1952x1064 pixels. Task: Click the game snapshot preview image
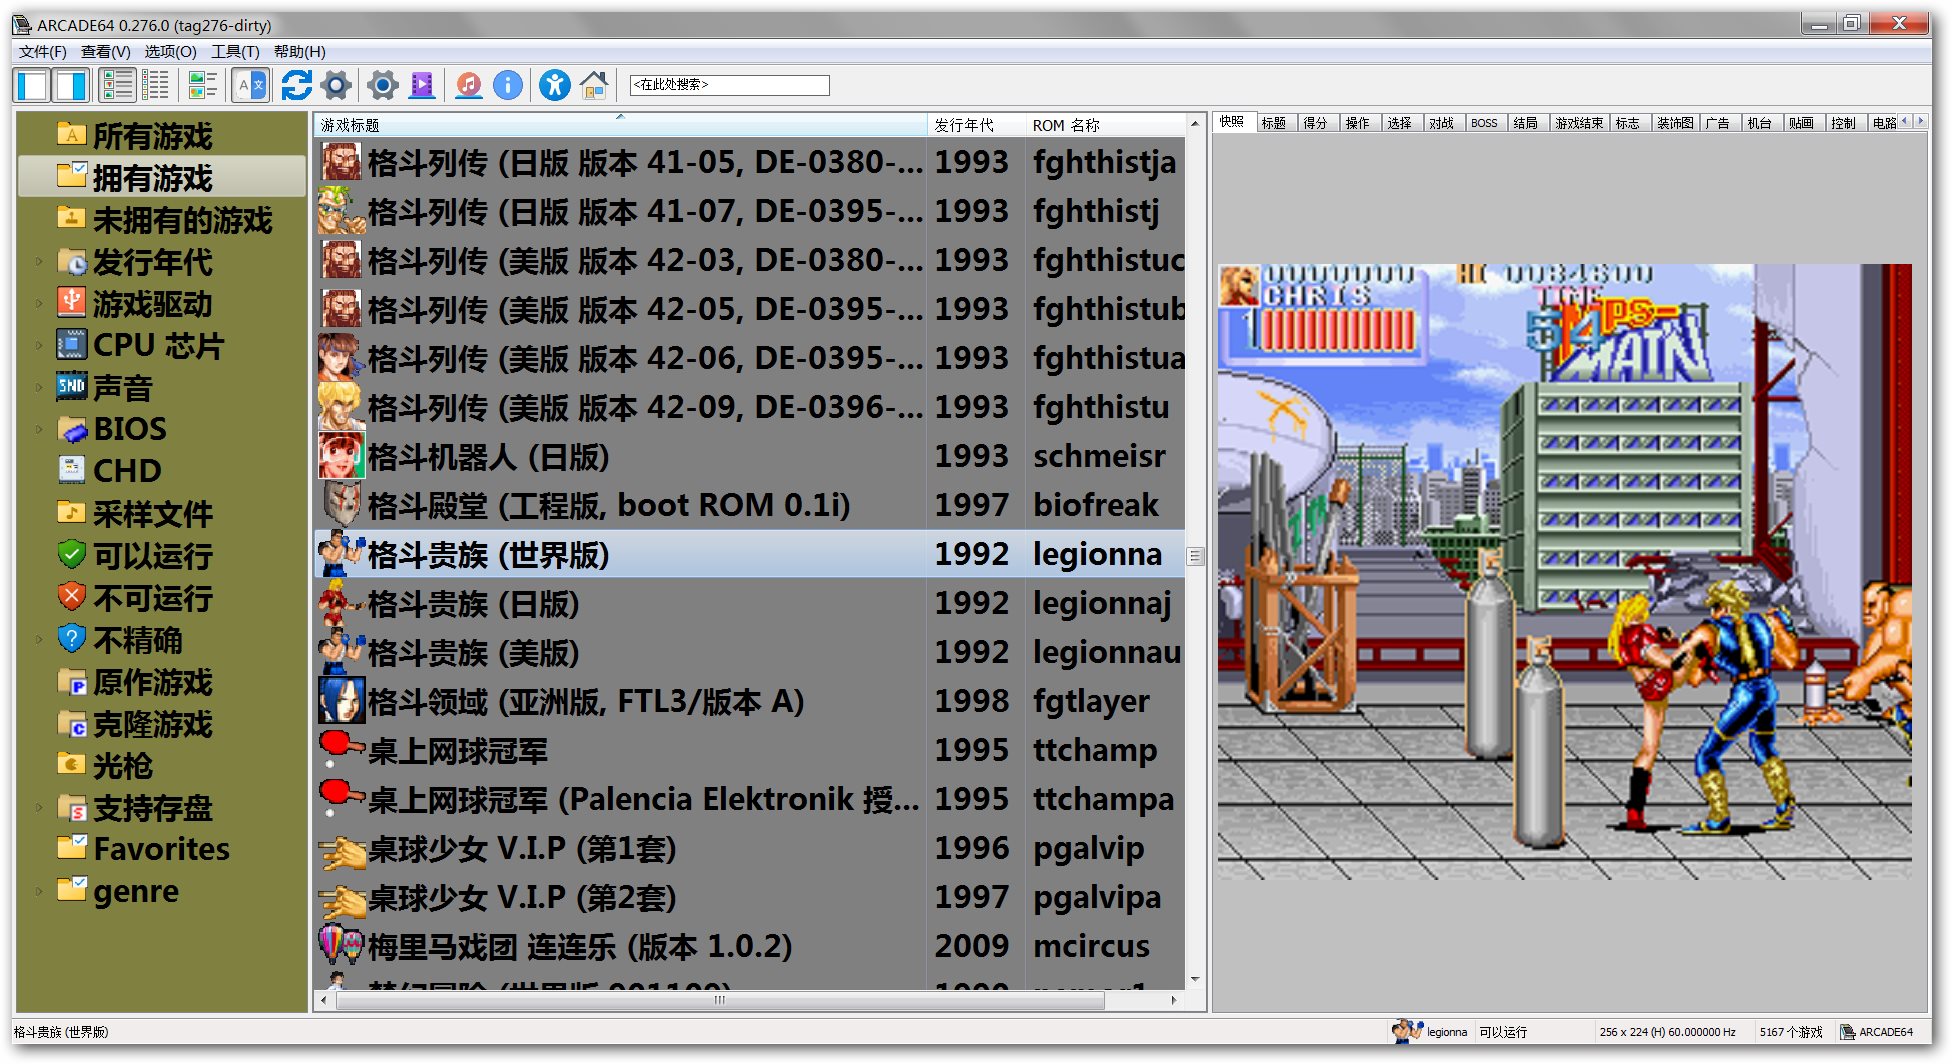point(1564,572)
